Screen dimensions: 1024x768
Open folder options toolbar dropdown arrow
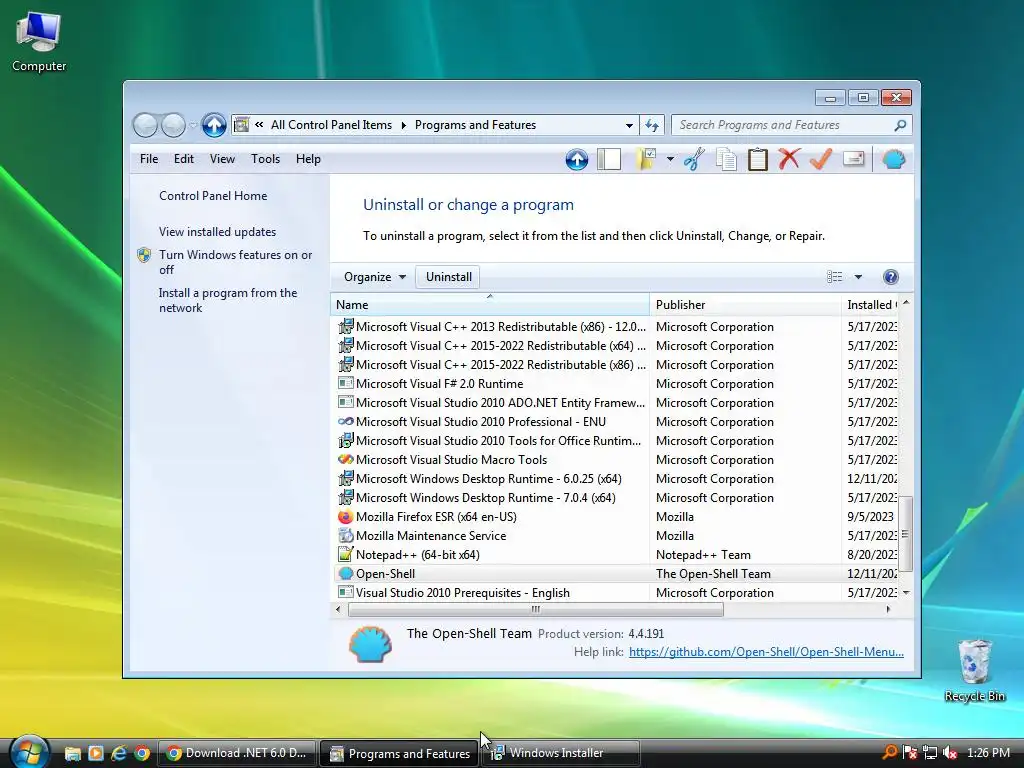(670, 159)
